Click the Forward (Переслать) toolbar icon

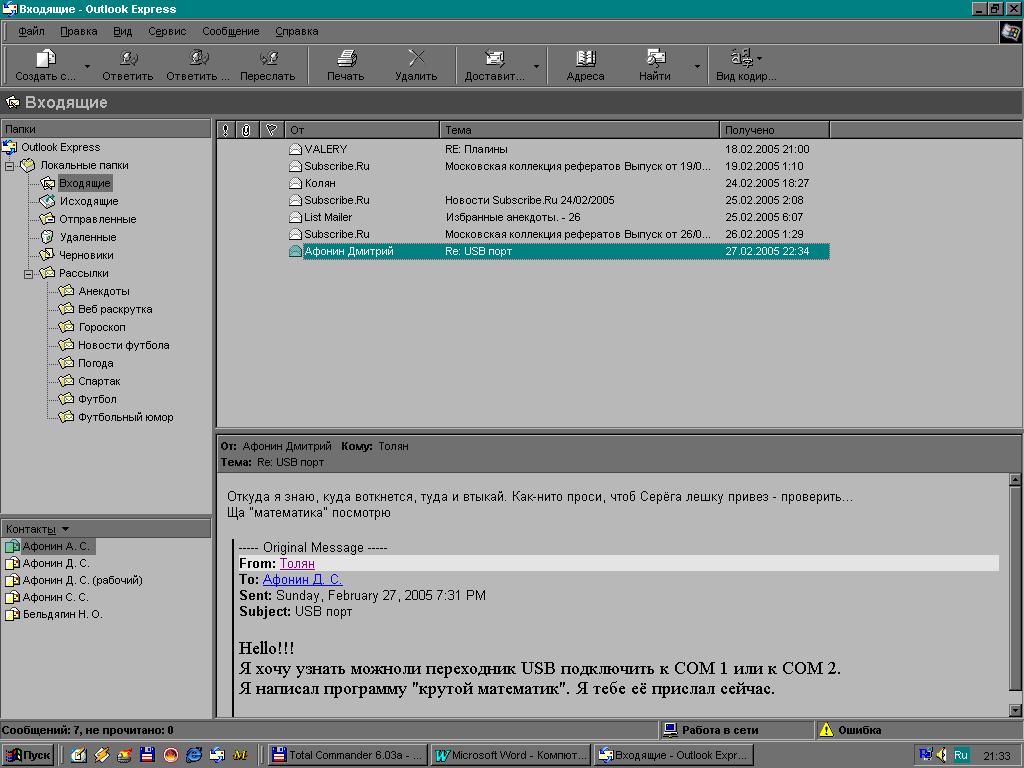[x=268, y=59]
